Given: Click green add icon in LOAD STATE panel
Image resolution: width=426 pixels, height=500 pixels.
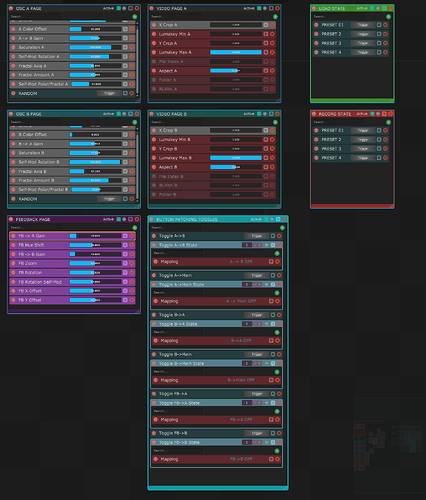Looking at the screenshot, I should tap(388, 16).
